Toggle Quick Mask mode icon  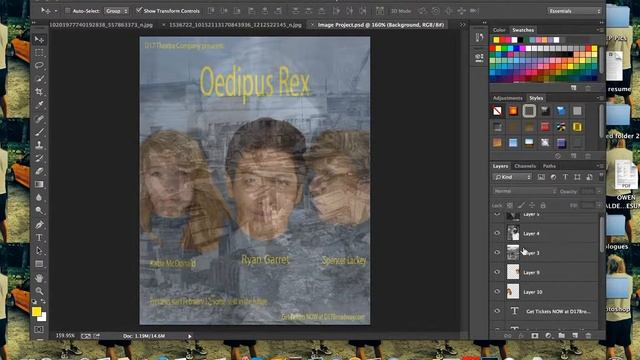coord(39,329)
